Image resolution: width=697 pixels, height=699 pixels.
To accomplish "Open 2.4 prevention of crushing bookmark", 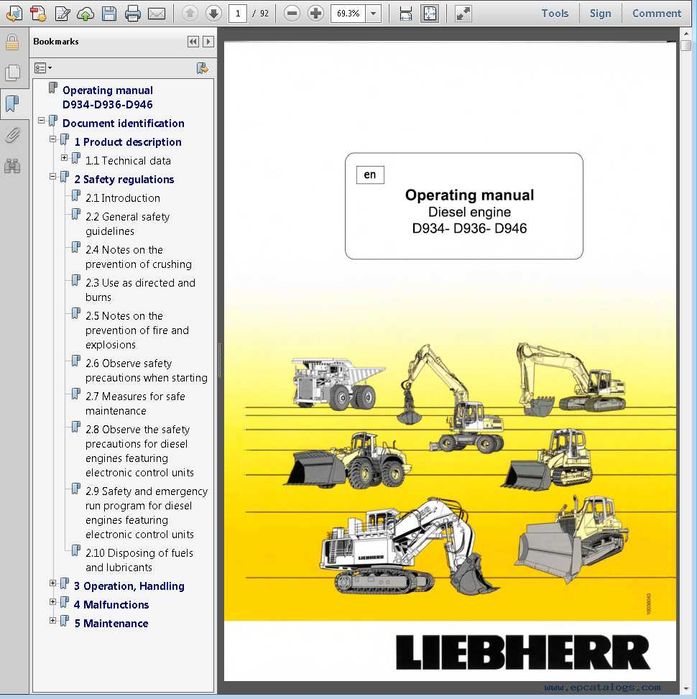I will tap(139, 257).
